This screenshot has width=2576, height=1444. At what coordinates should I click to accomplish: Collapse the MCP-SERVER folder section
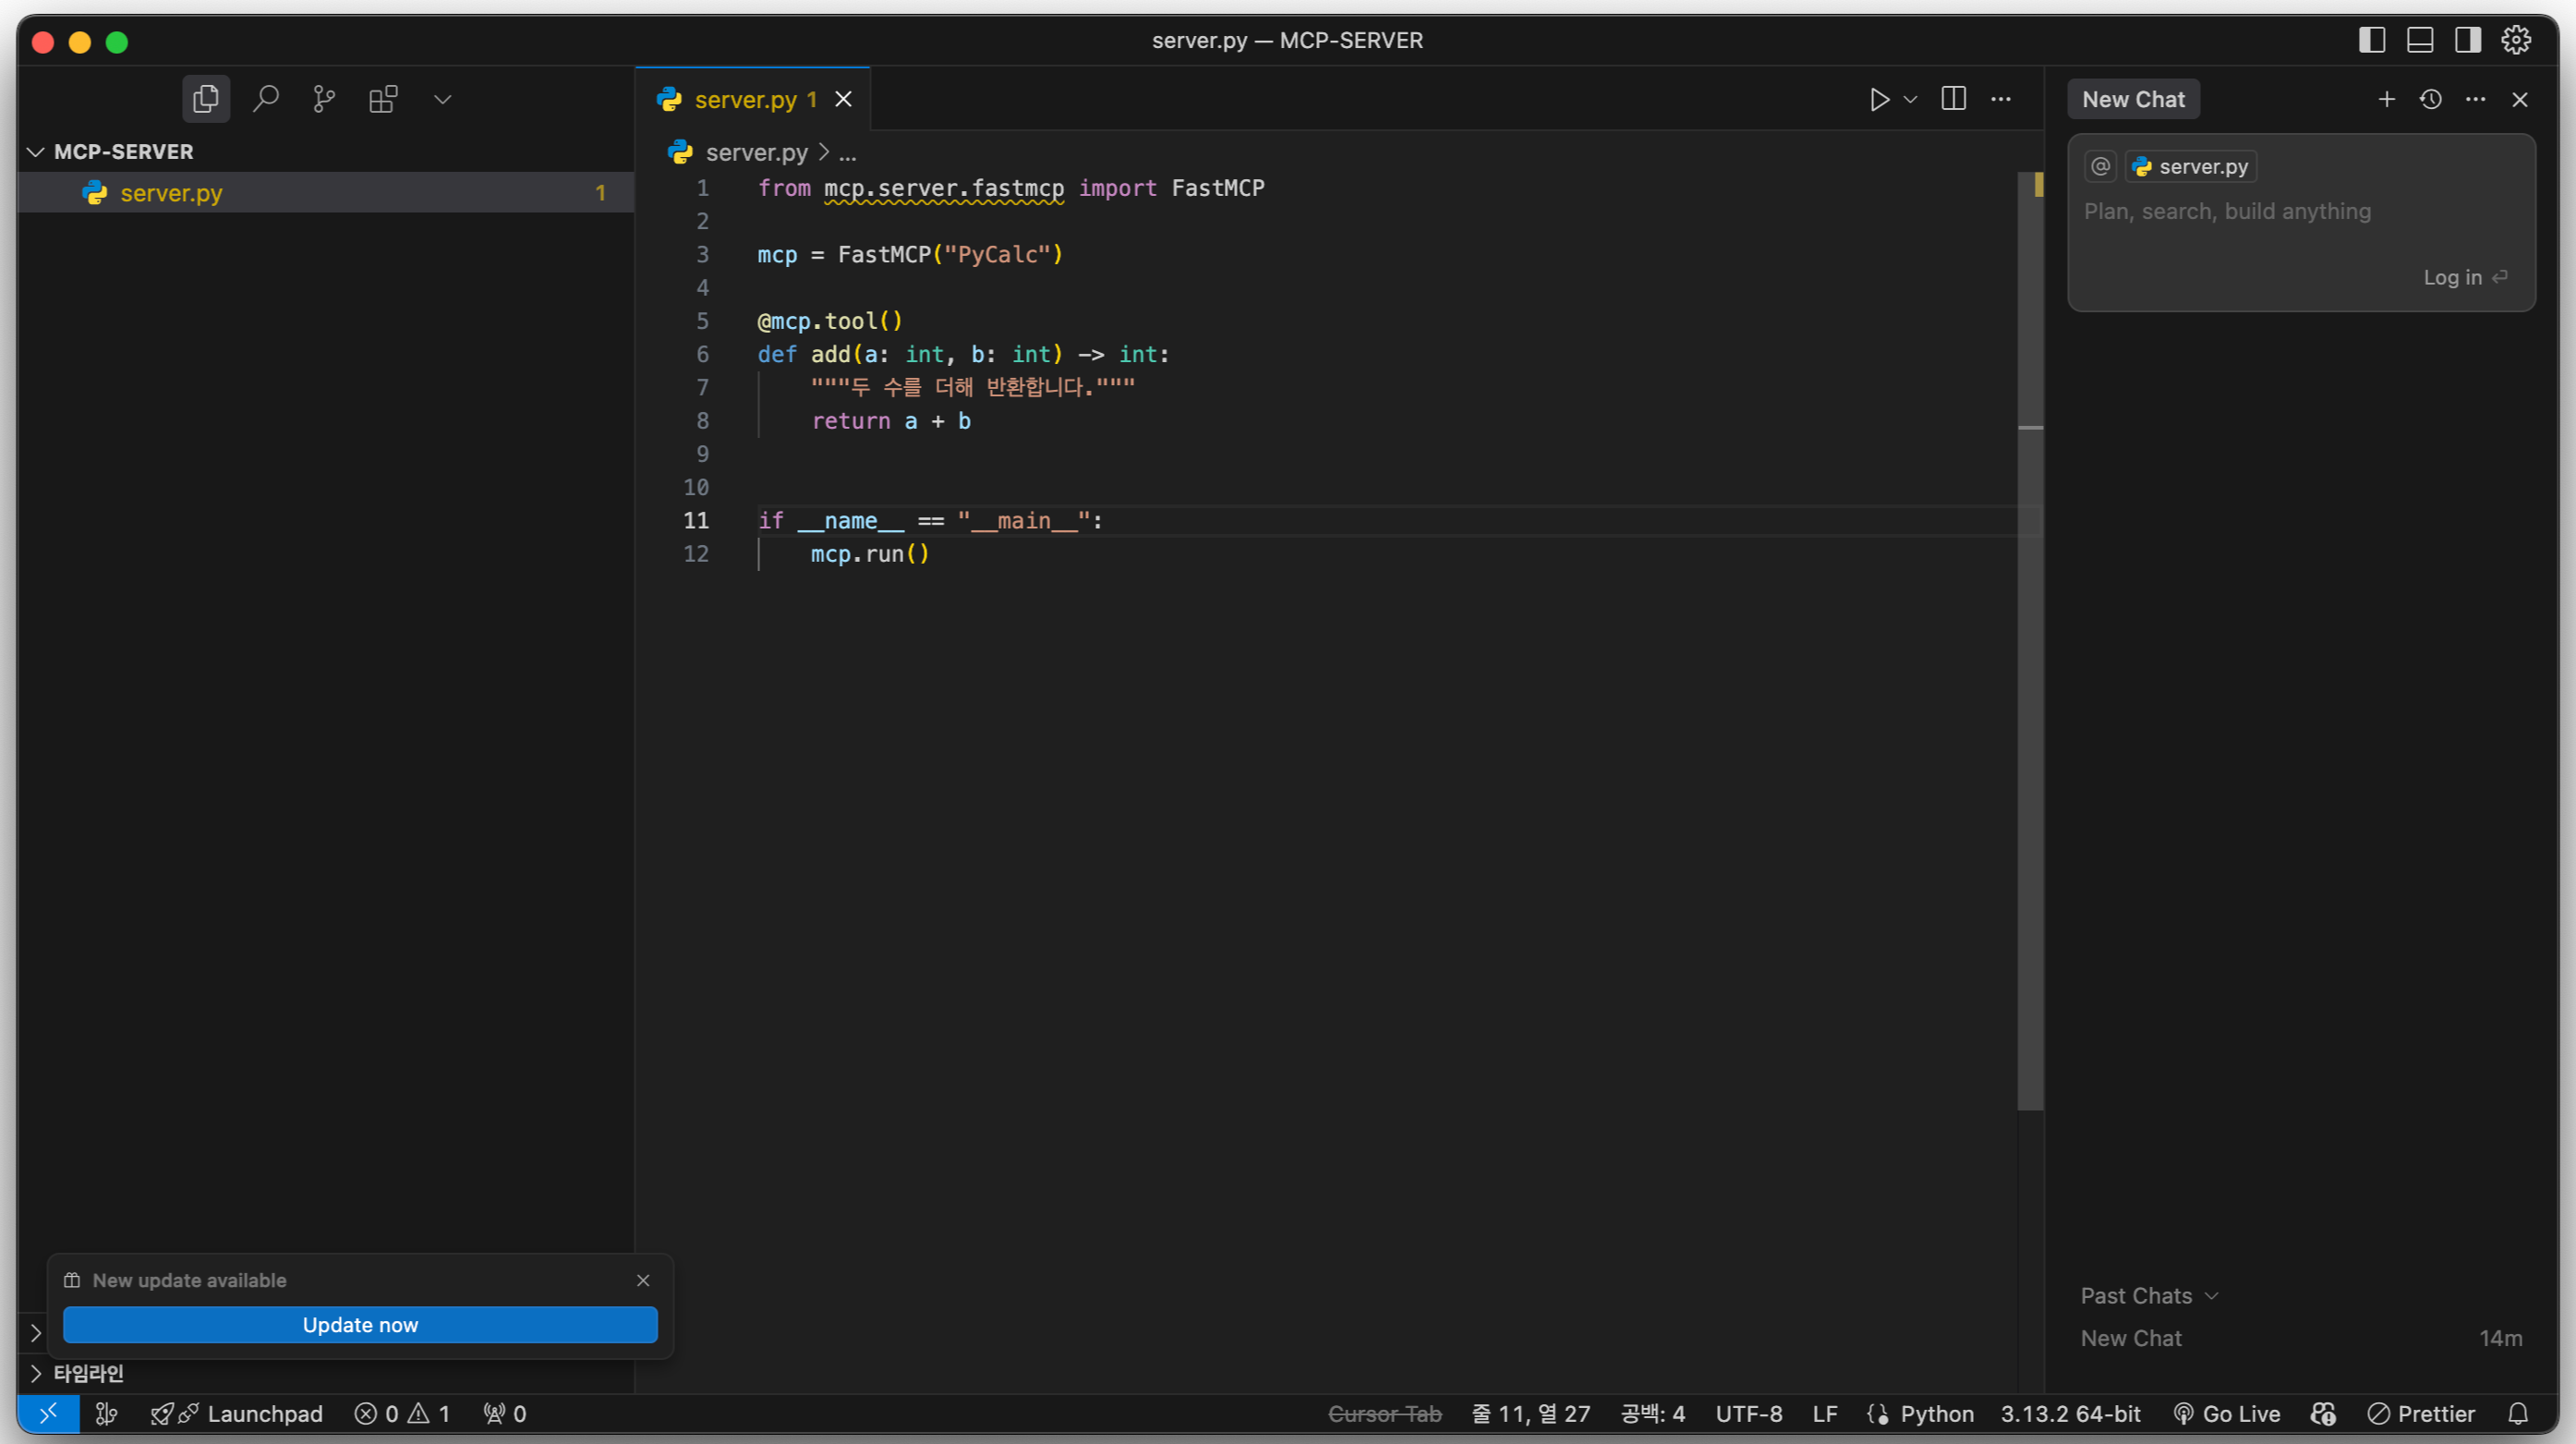tap(36, 152)
